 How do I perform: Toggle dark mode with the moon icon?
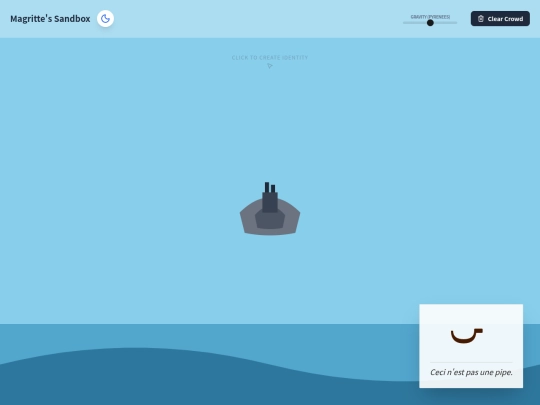point(105,19)
